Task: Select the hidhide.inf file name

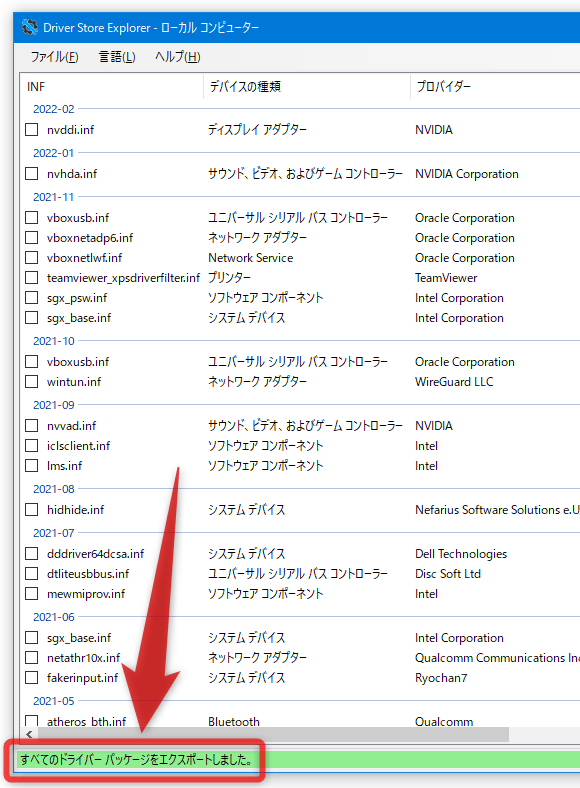Action: 75,510
